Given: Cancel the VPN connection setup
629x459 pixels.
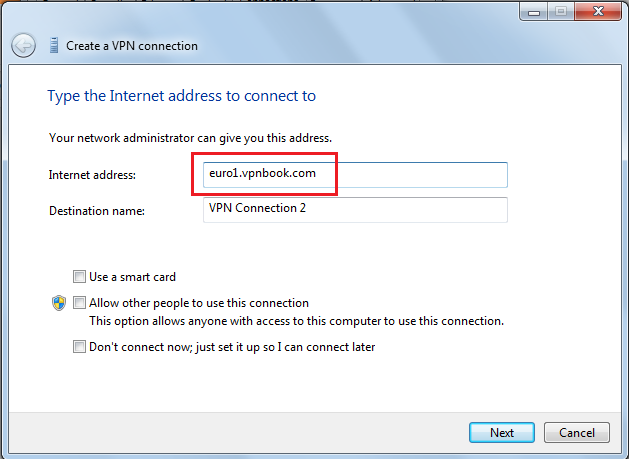Looking at the screenshot, I should (x=577, y=433).
